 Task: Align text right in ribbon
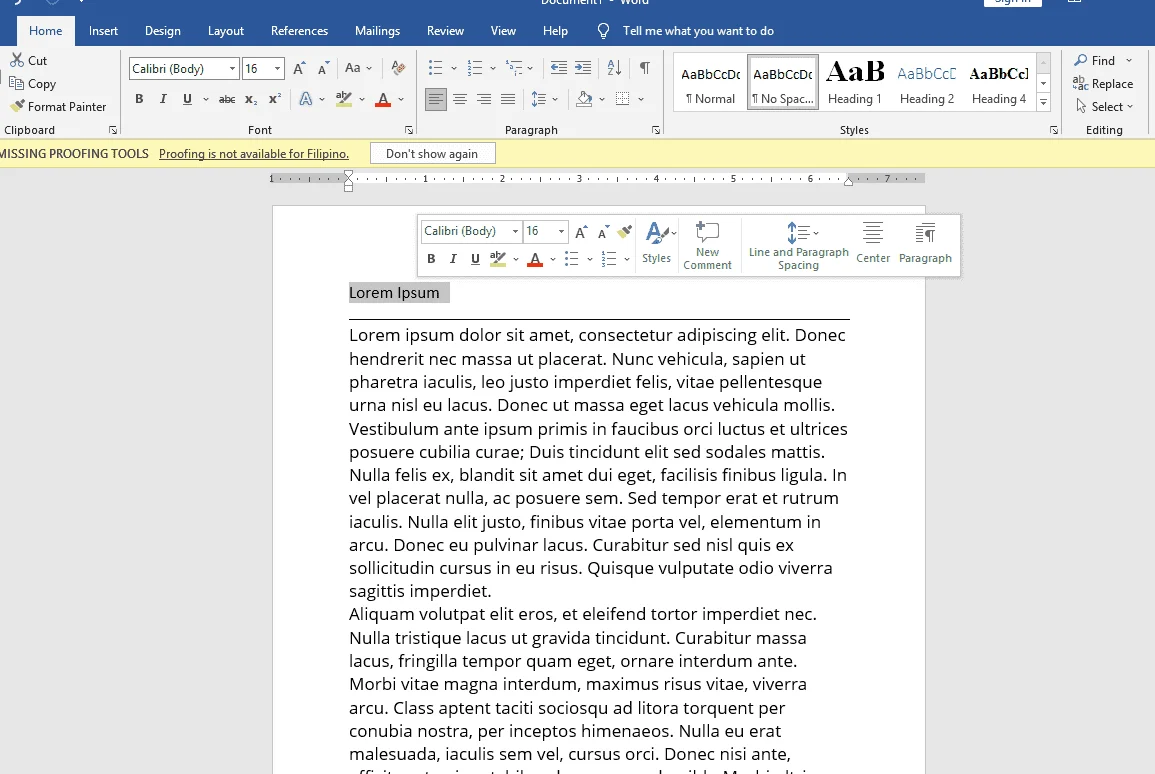point(484,99)
